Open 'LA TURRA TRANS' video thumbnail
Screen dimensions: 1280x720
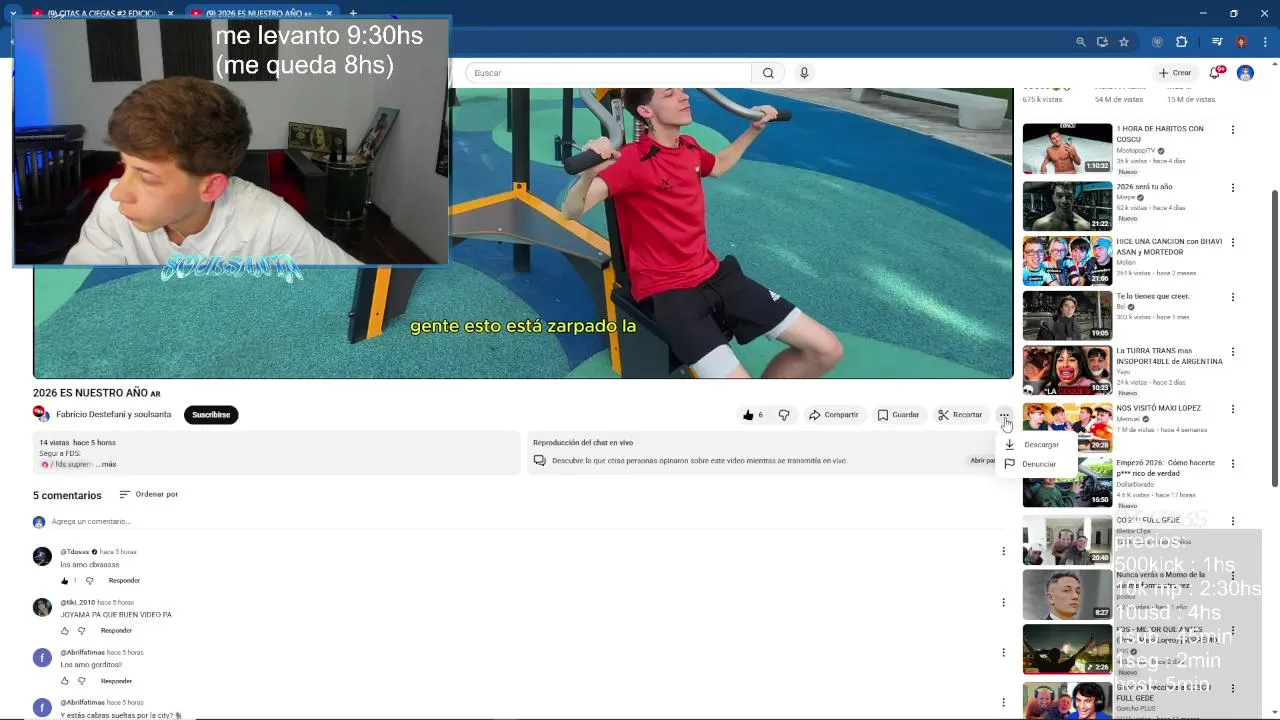click(x=1067, y=370)
